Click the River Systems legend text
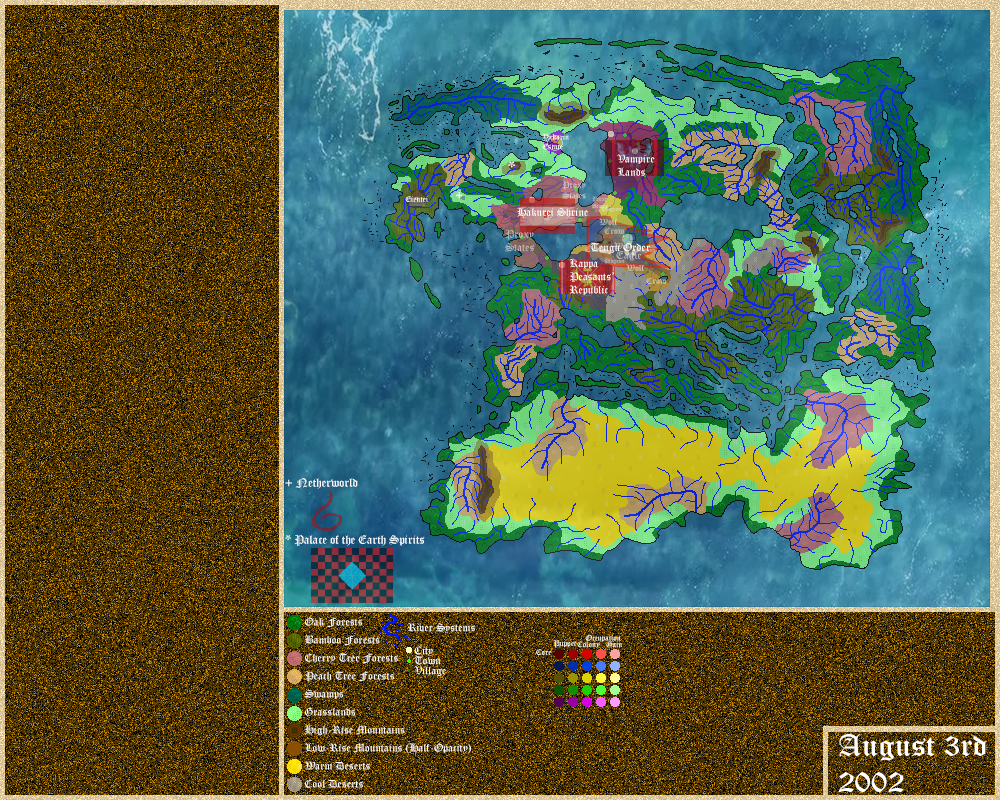 (x=441, y=628)
